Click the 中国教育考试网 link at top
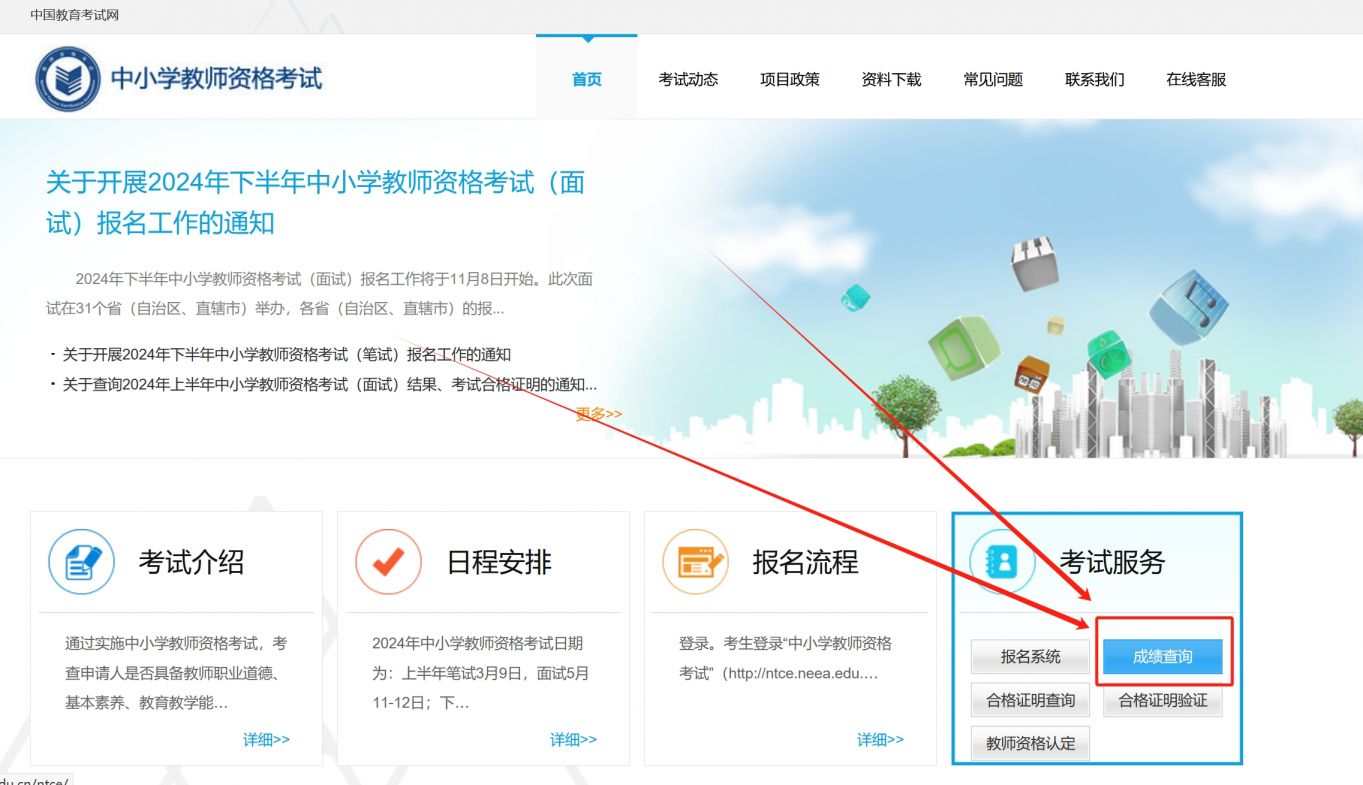The image size is (1363, 785). [75, 15]
